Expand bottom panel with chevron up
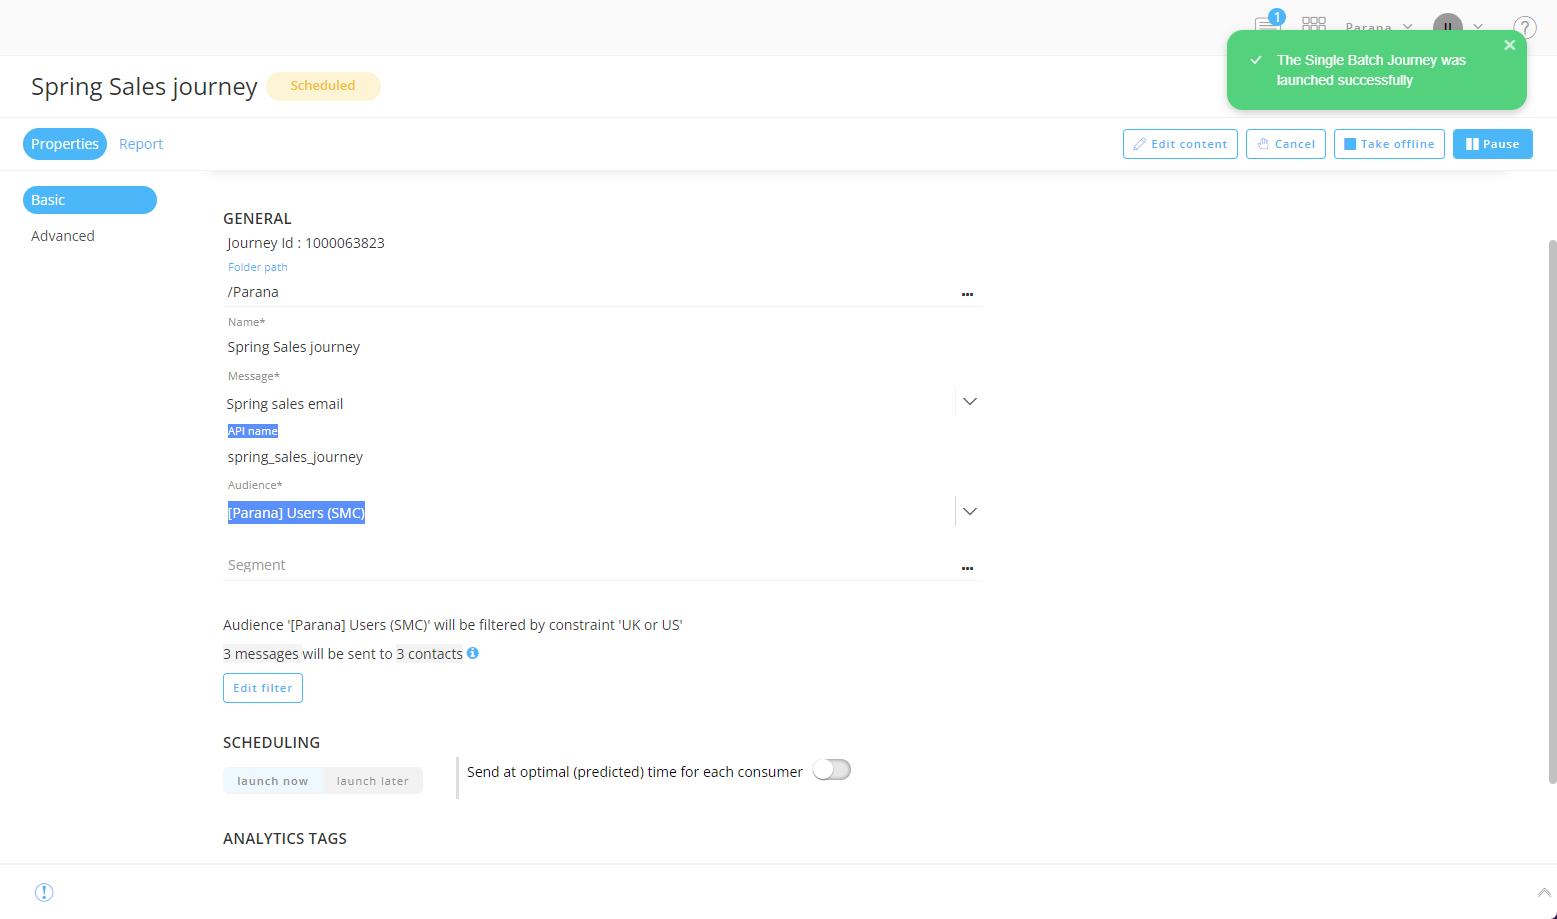Viewport: 1557px width, 919px height. pyautogui.click(x=1543, y=892)
